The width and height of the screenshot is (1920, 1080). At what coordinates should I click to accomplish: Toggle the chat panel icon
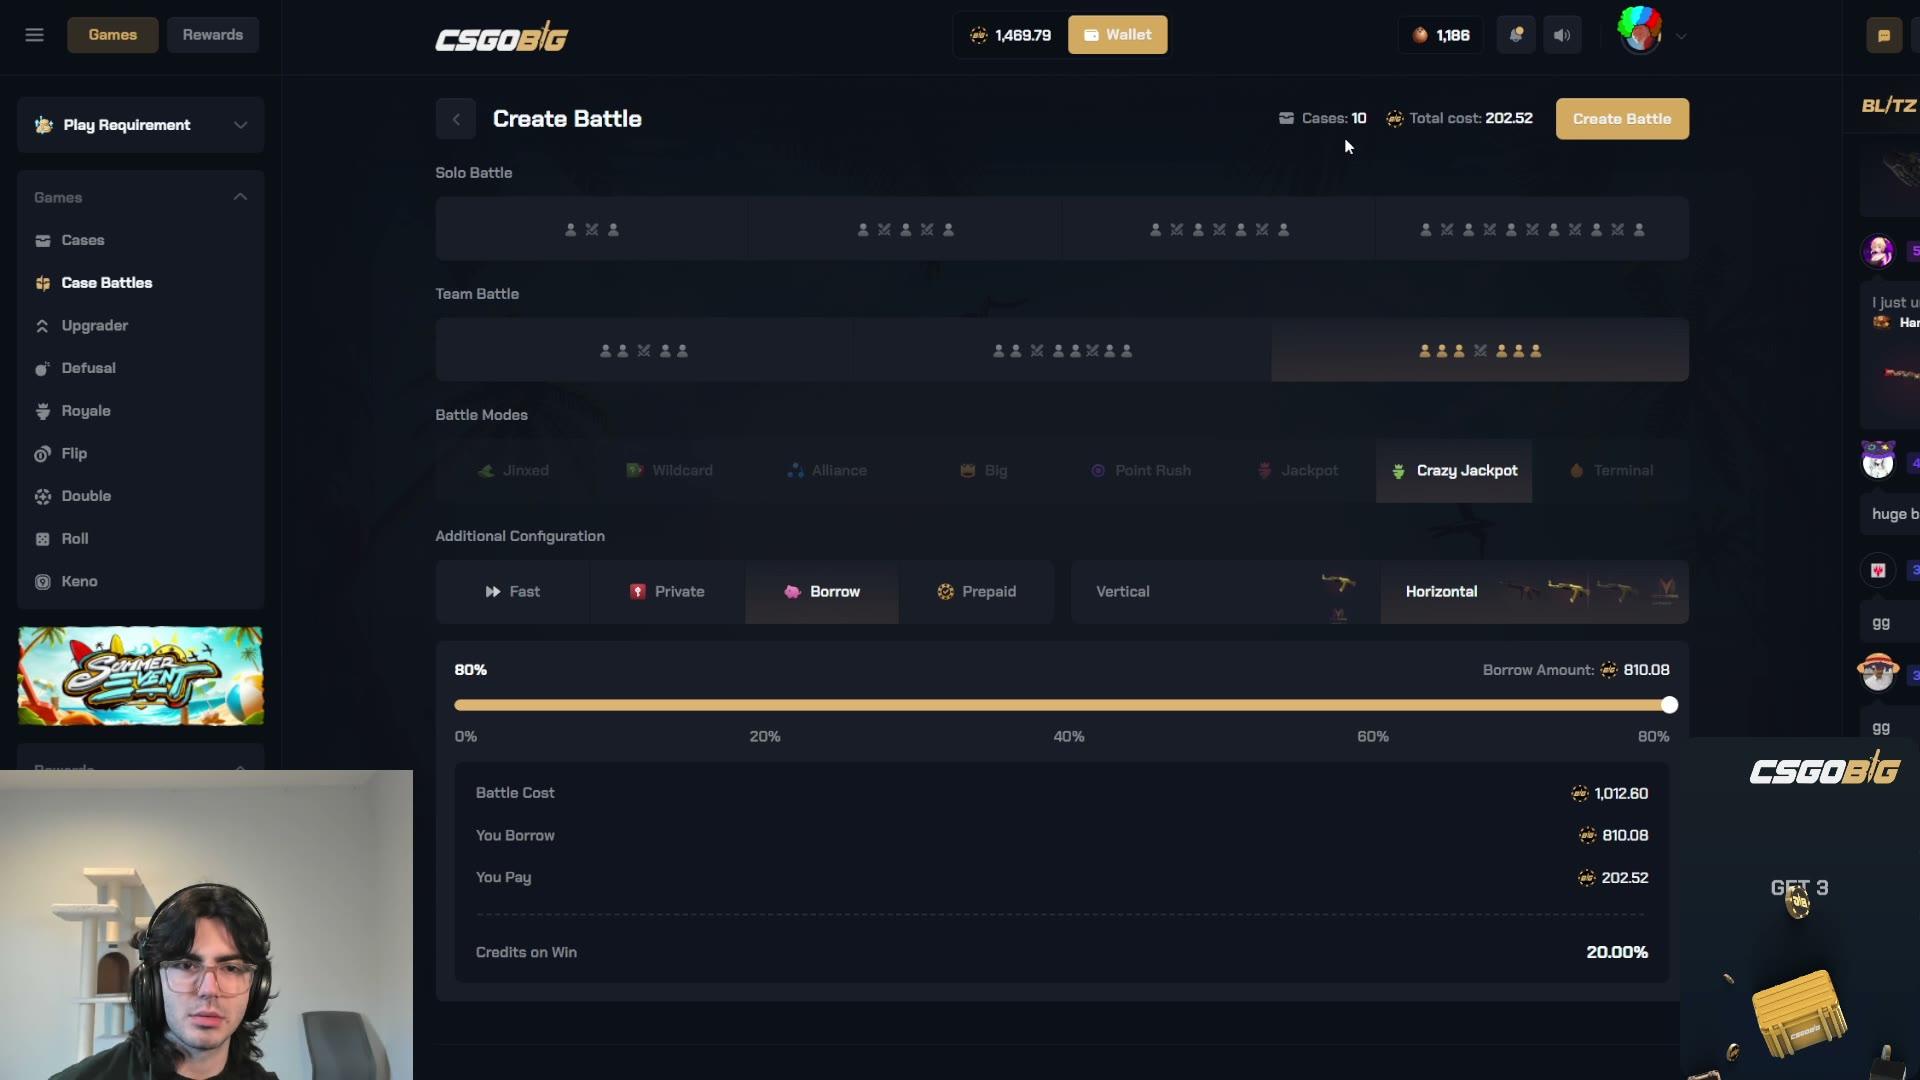click(x=1884, y=36)
